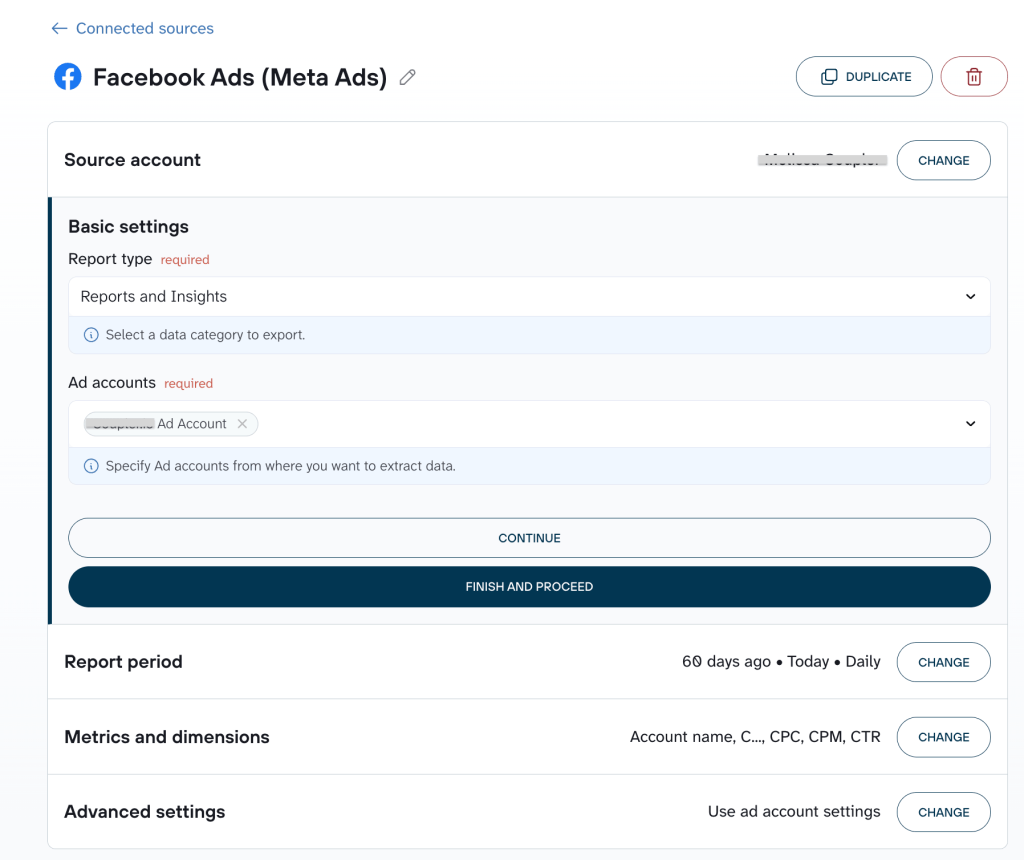Click info icon beside data category hint
The height and width of the screenshot is (860, 1024).
click(x=91, y=335)
